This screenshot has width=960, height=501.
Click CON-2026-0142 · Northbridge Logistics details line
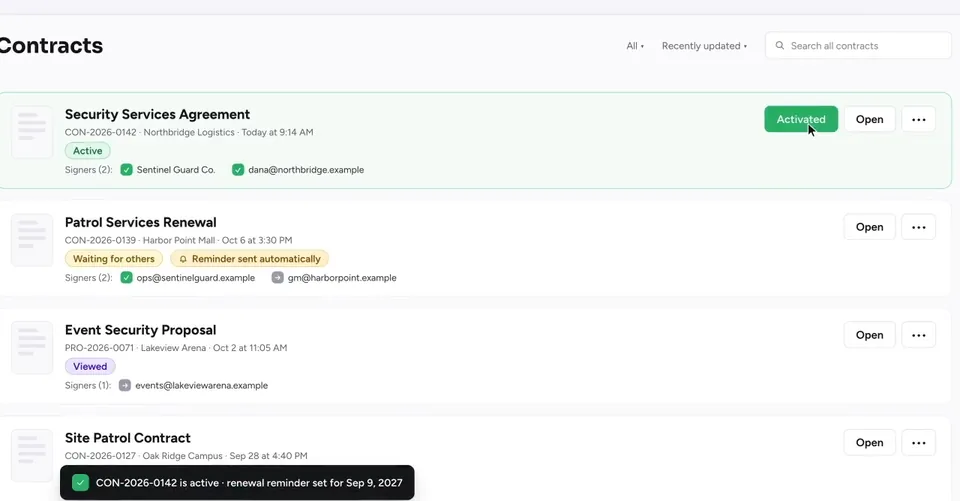[x=189, y=132]
